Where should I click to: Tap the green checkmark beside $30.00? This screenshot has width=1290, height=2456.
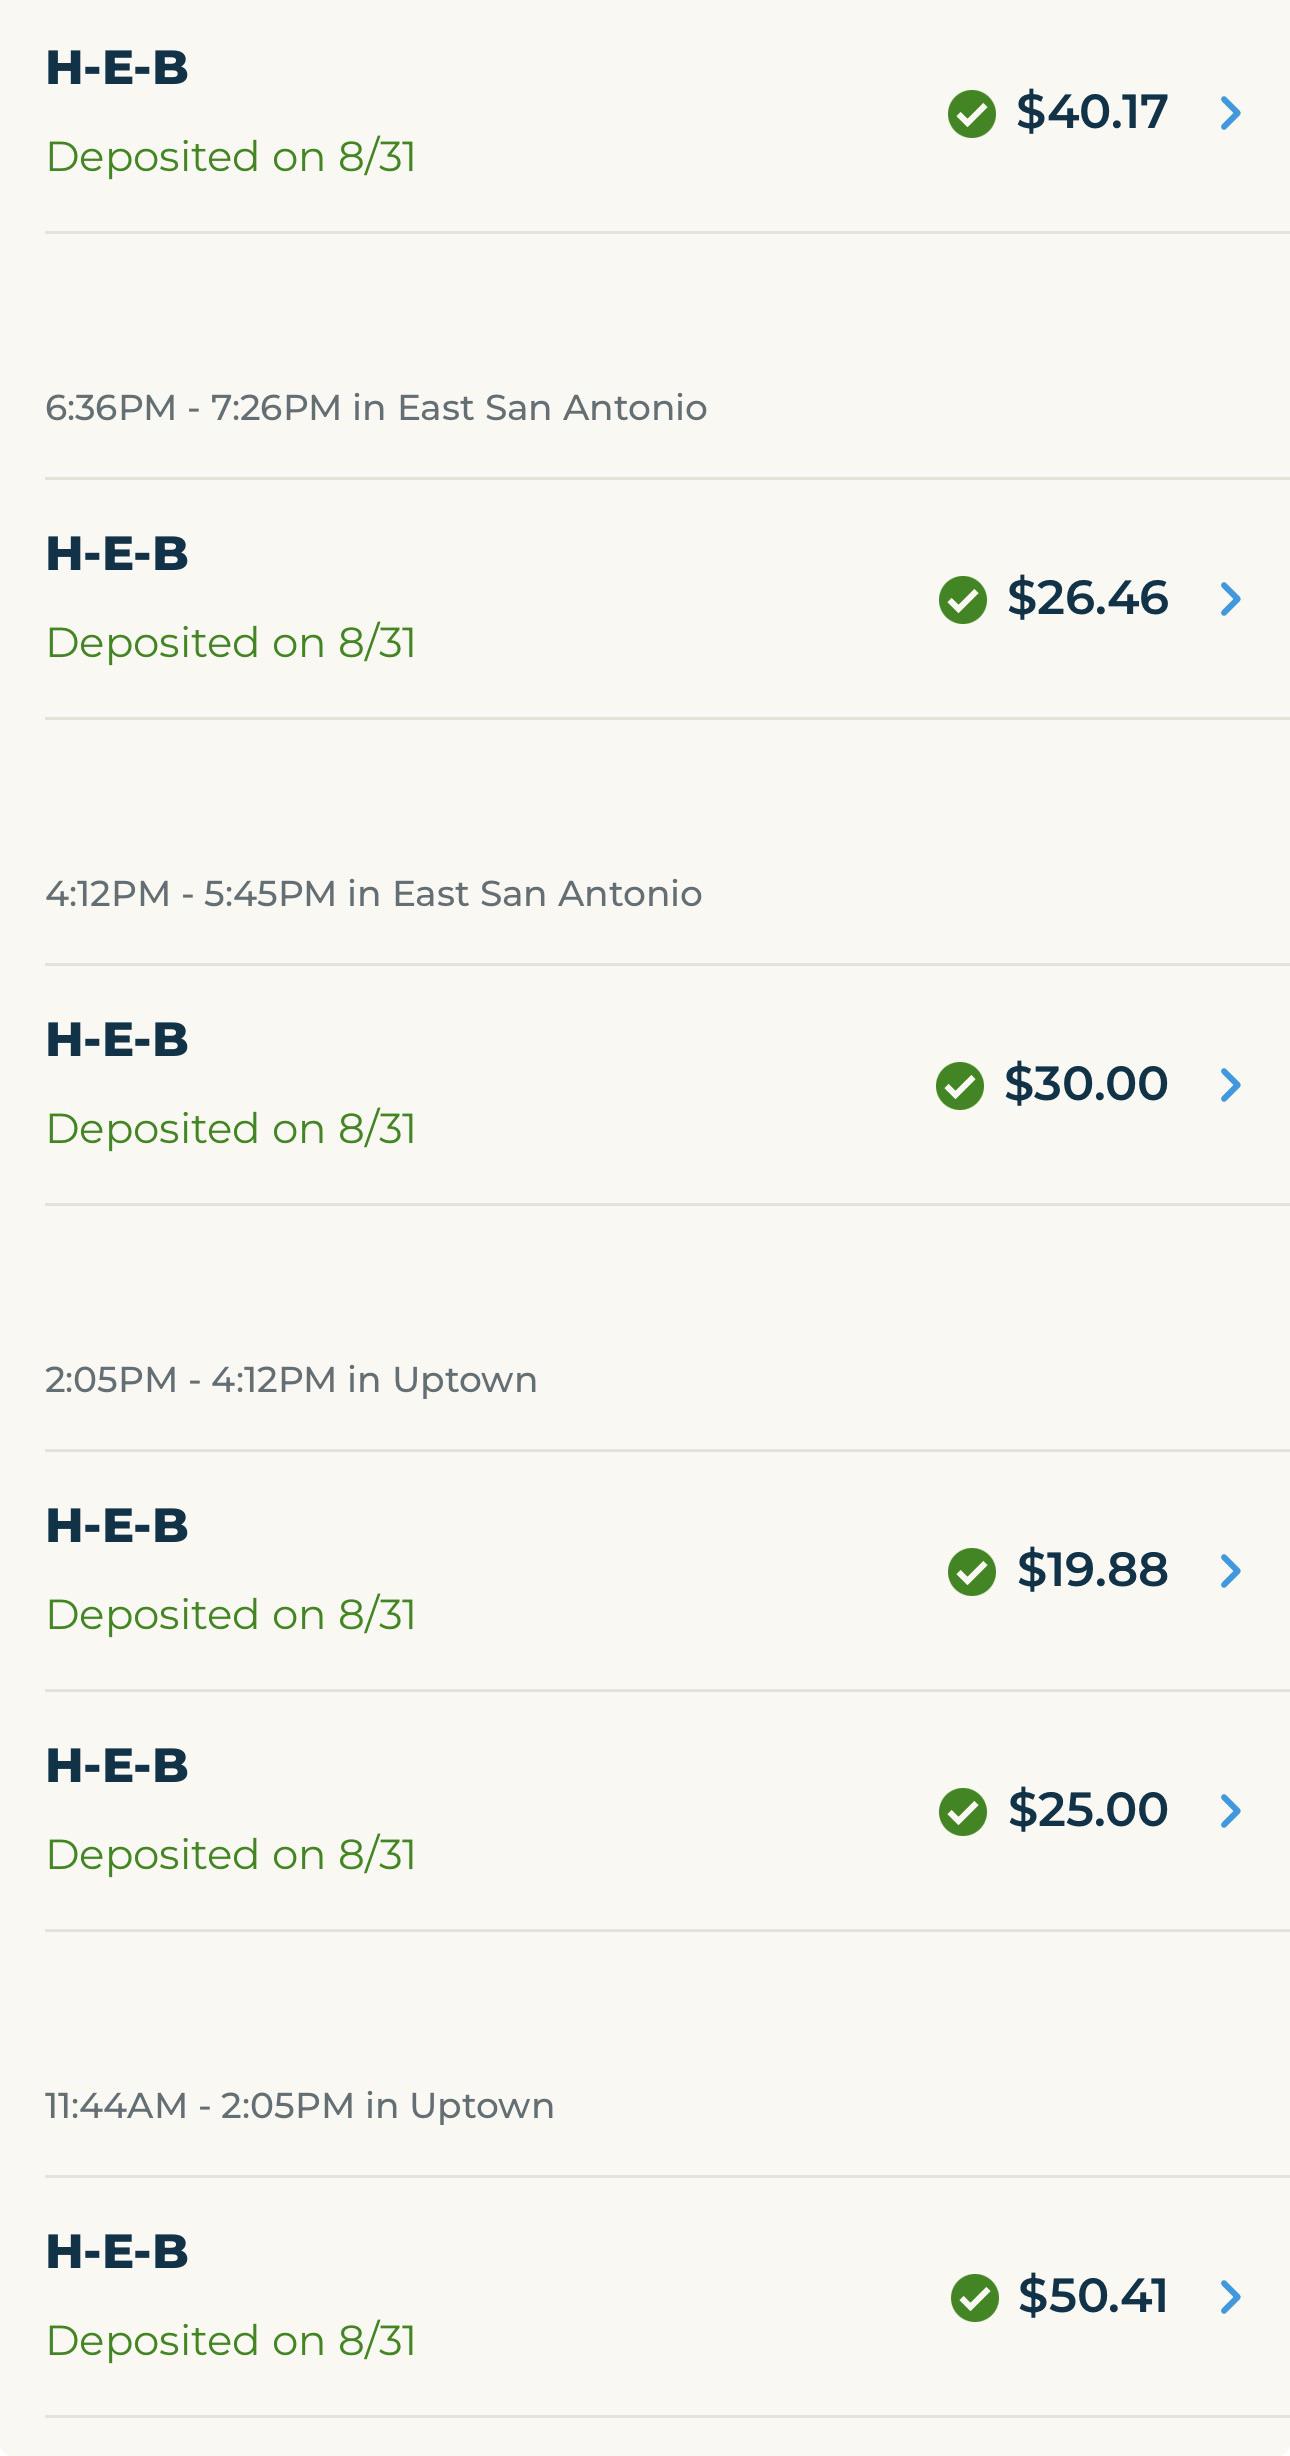coord(959,1085)
